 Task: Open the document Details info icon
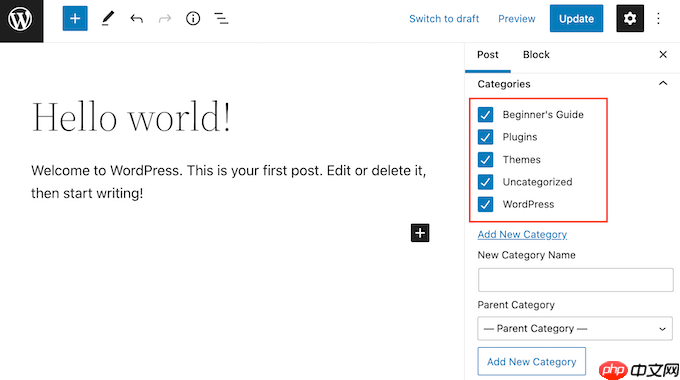pyautogui.click(x=193, y=19)
